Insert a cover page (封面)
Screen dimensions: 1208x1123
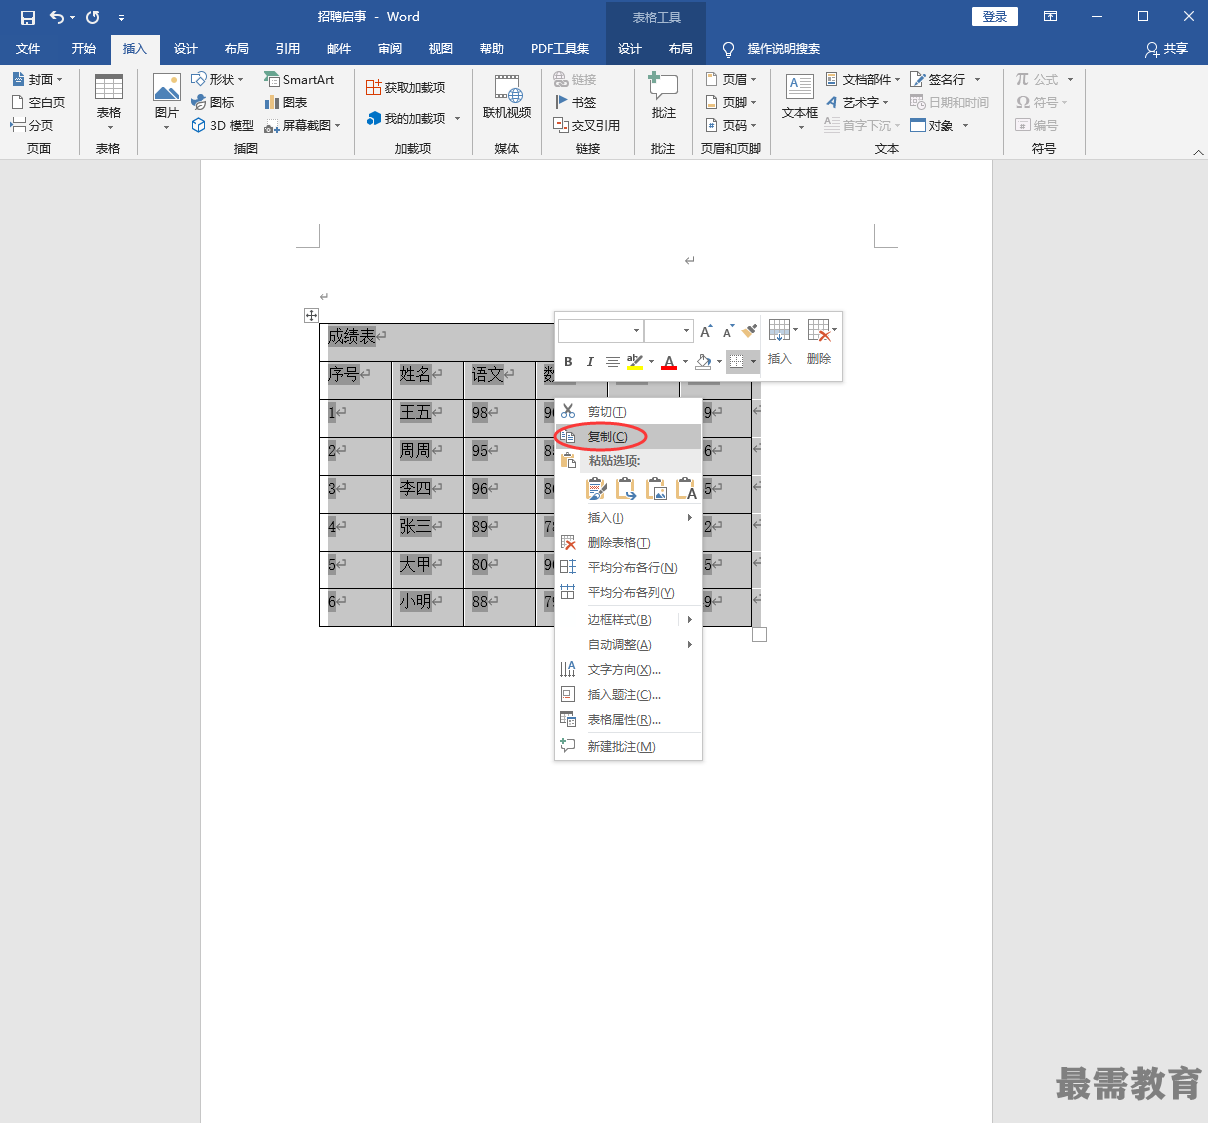(x=38, y=79)
